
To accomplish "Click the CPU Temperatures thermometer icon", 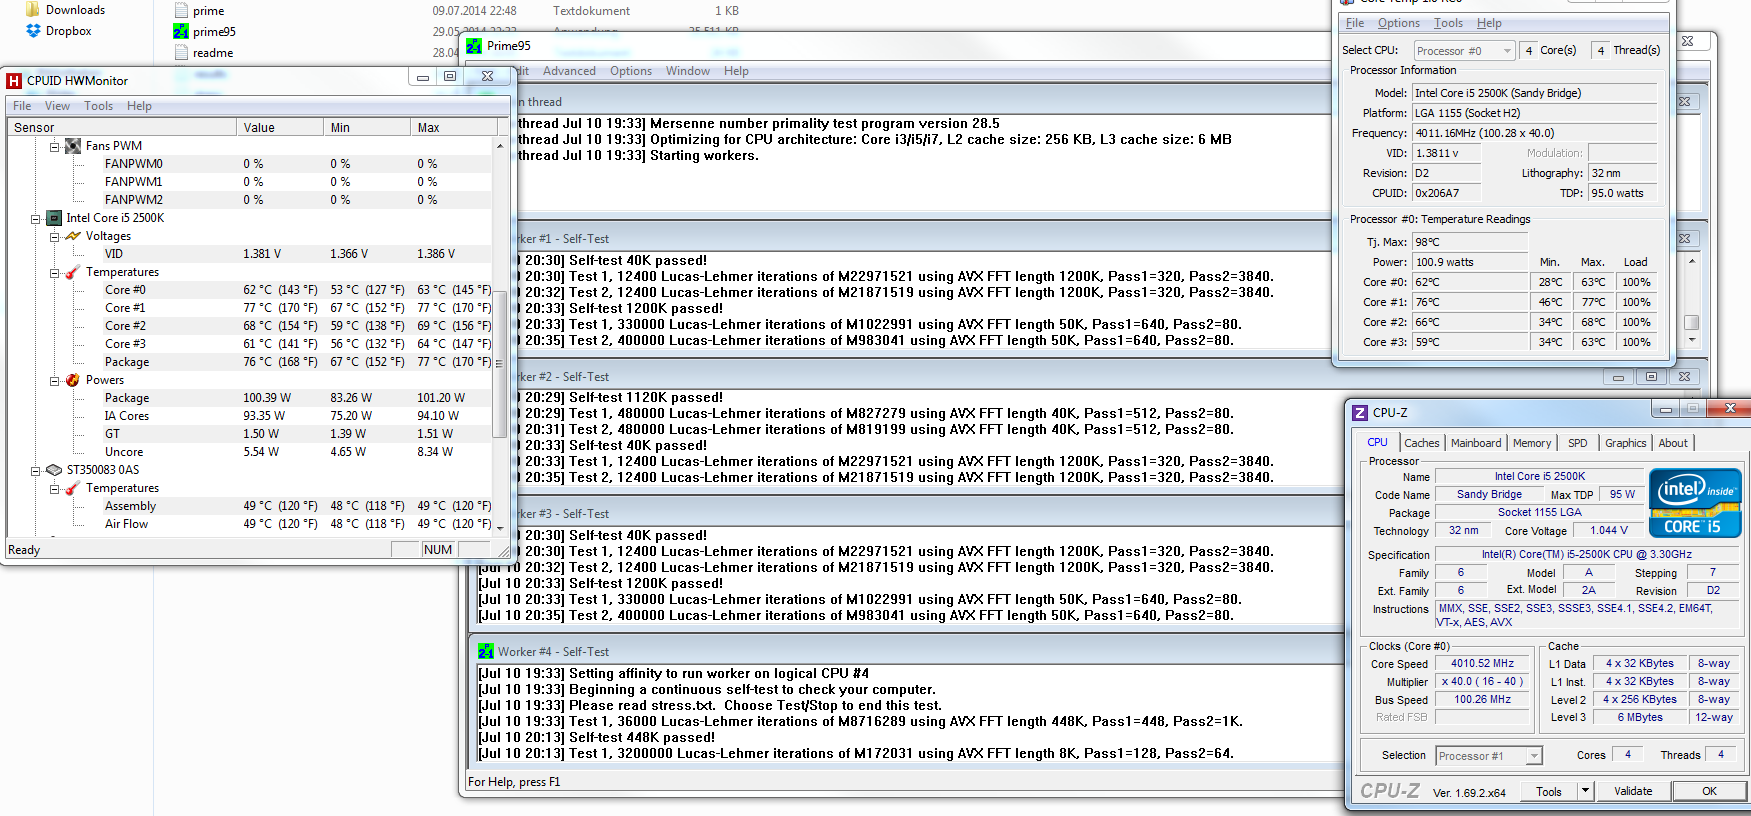I will [73, 272].
